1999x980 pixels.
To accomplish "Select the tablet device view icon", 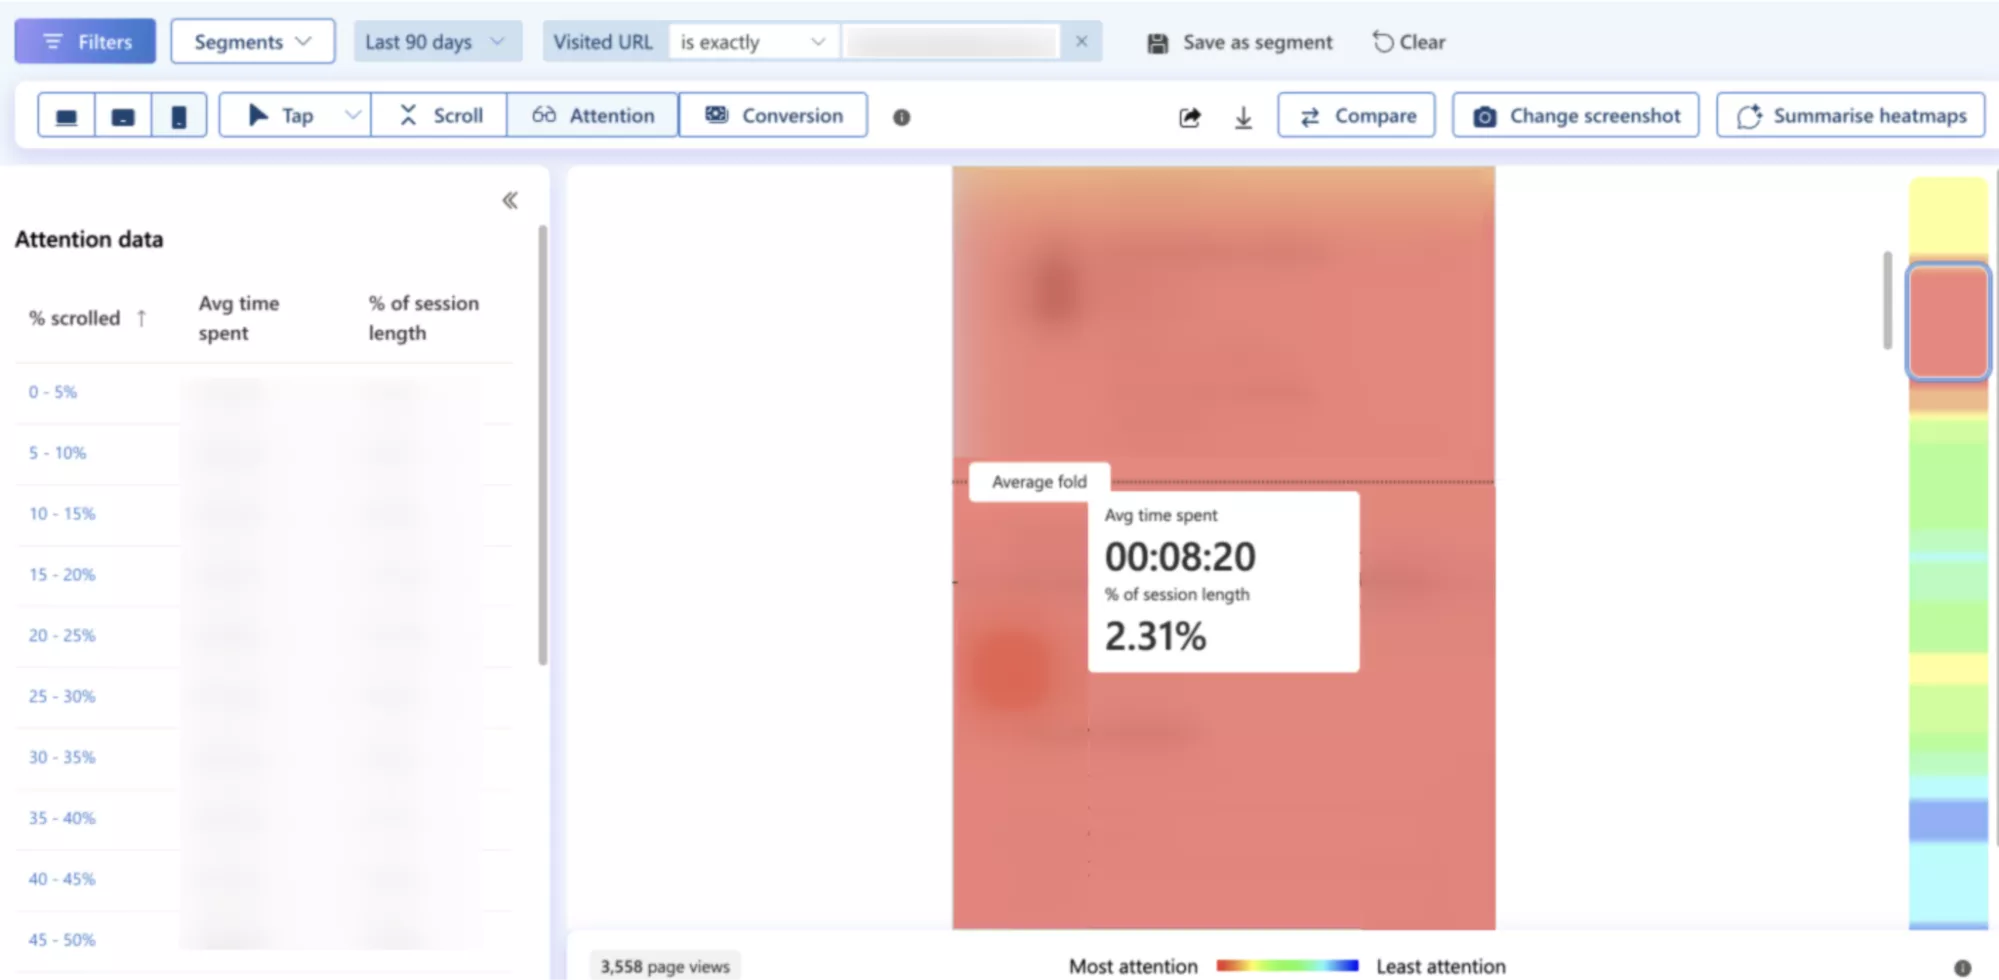I will coord(123,116).
